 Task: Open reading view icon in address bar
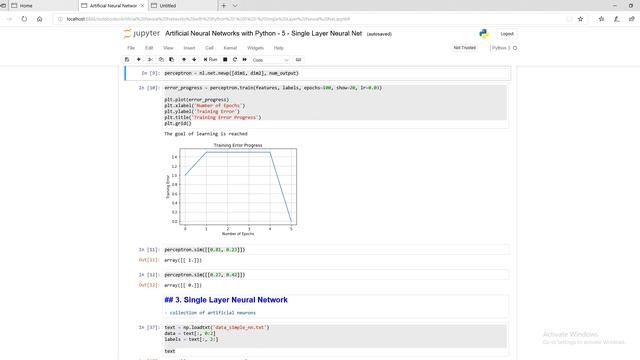click(x=569, y=19)
